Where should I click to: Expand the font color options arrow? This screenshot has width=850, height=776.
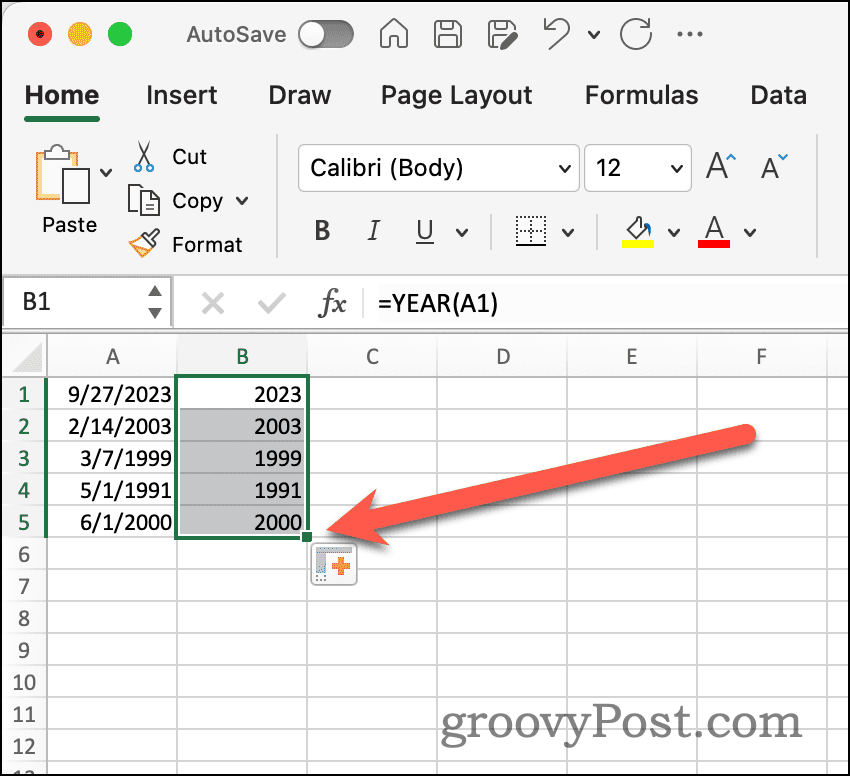750,233
